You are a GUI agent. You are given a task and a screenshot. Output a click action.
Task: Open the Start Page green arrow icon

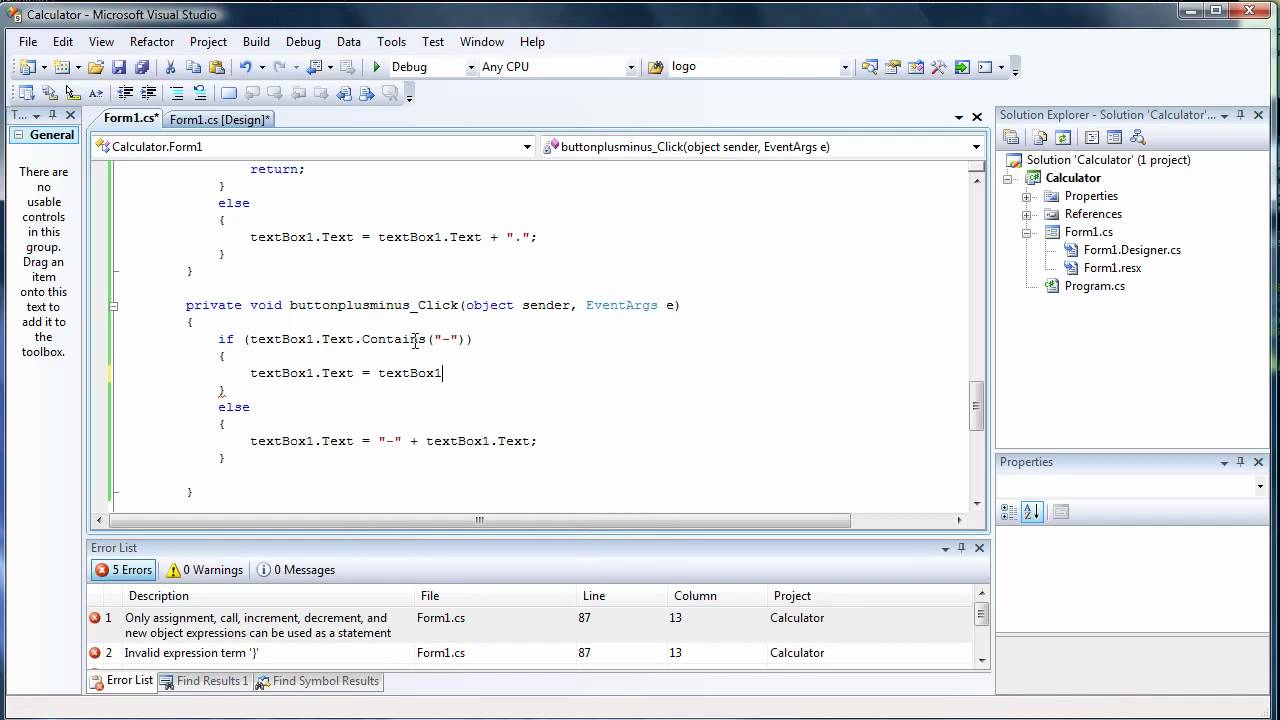coord(962,67)
